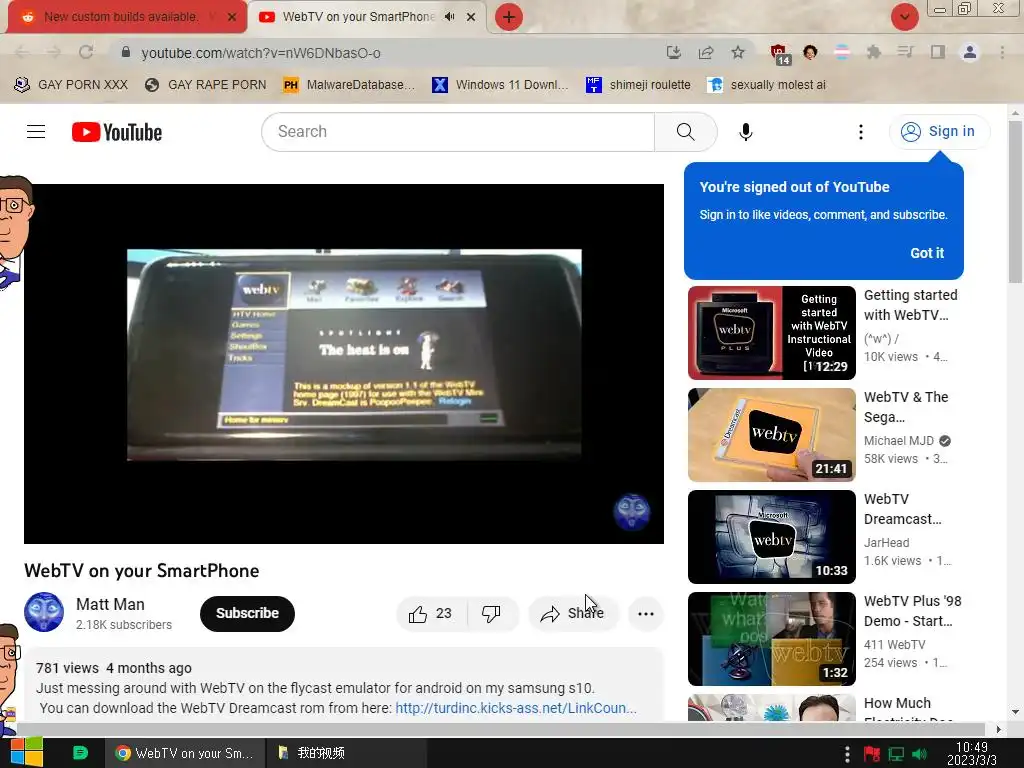This screenshot has width=1024, height=768.
Task: Like the video with thumbs up
Action: (431, 614)
